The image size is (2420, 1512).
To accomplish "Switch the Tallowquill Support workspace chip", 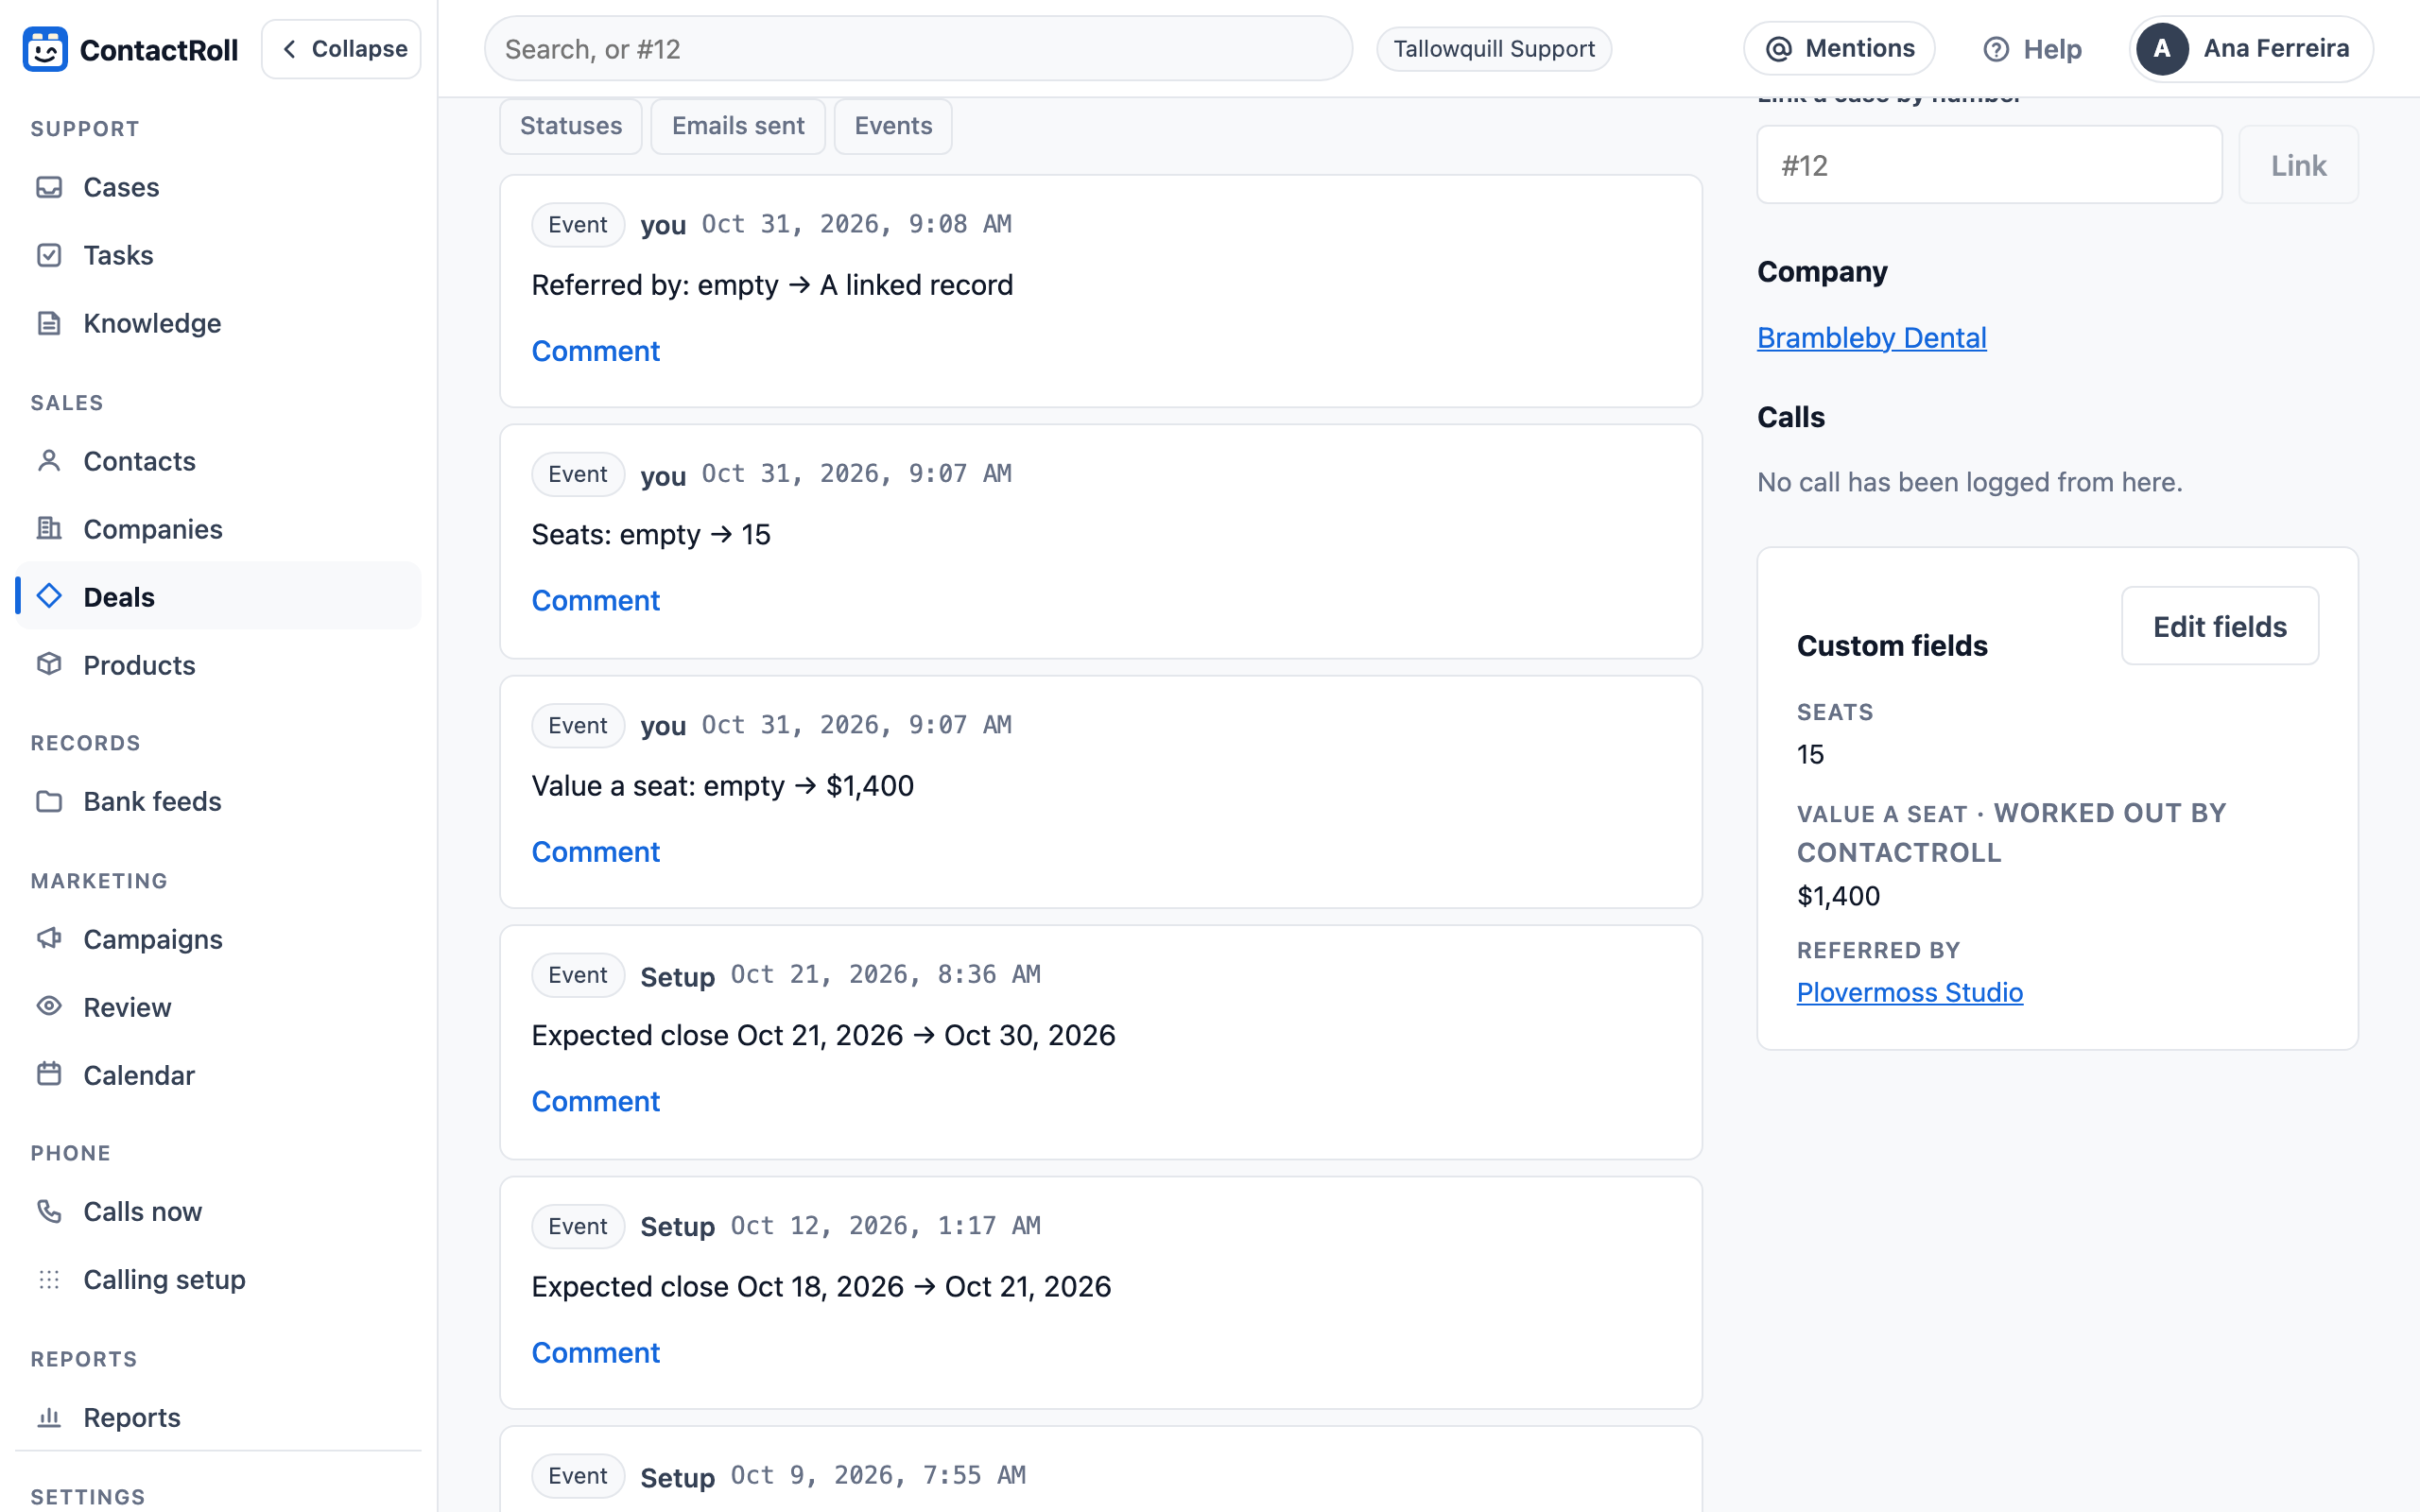I will coord(1493,49).
